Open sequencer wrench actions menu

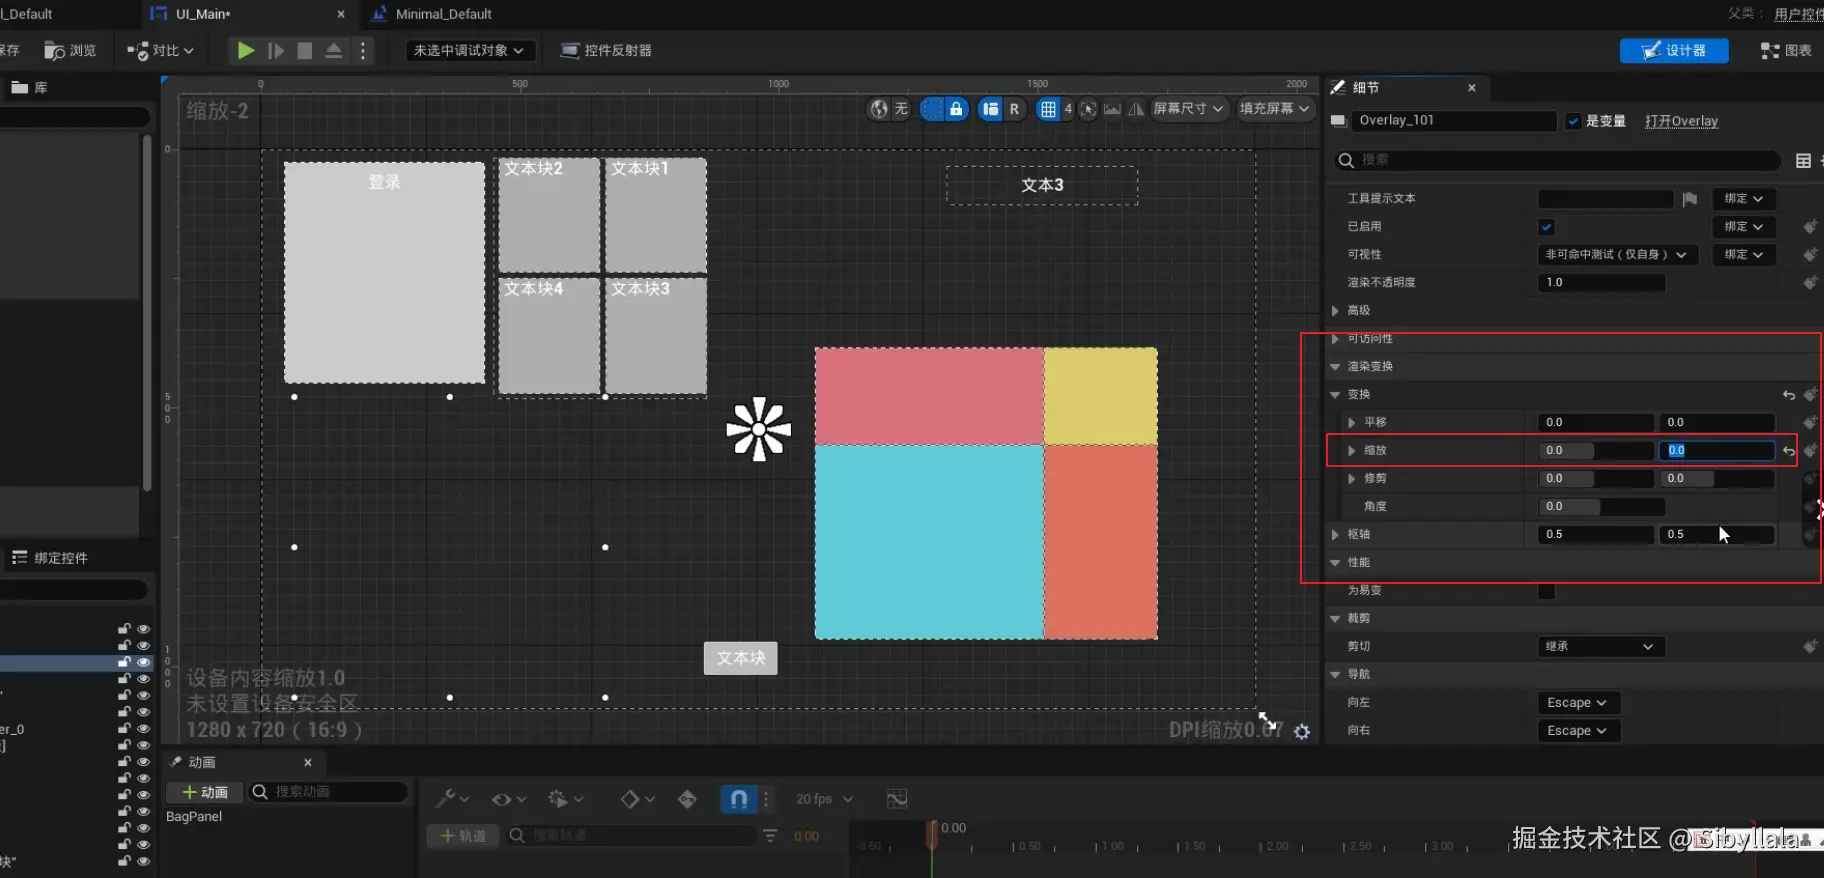(x=452, y=799)
